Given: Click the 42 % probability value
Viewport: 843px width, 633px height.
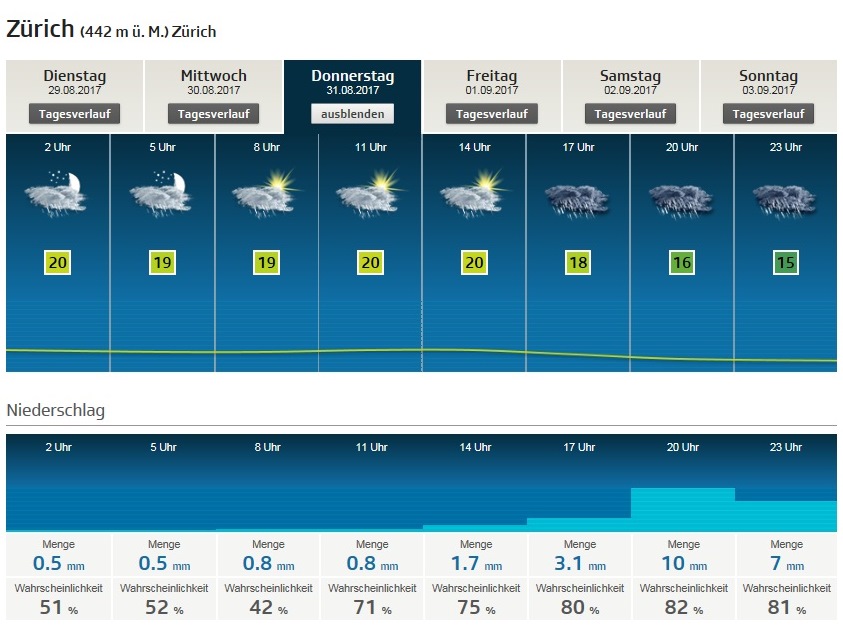Looking at the screenshot, I should 268,608.
